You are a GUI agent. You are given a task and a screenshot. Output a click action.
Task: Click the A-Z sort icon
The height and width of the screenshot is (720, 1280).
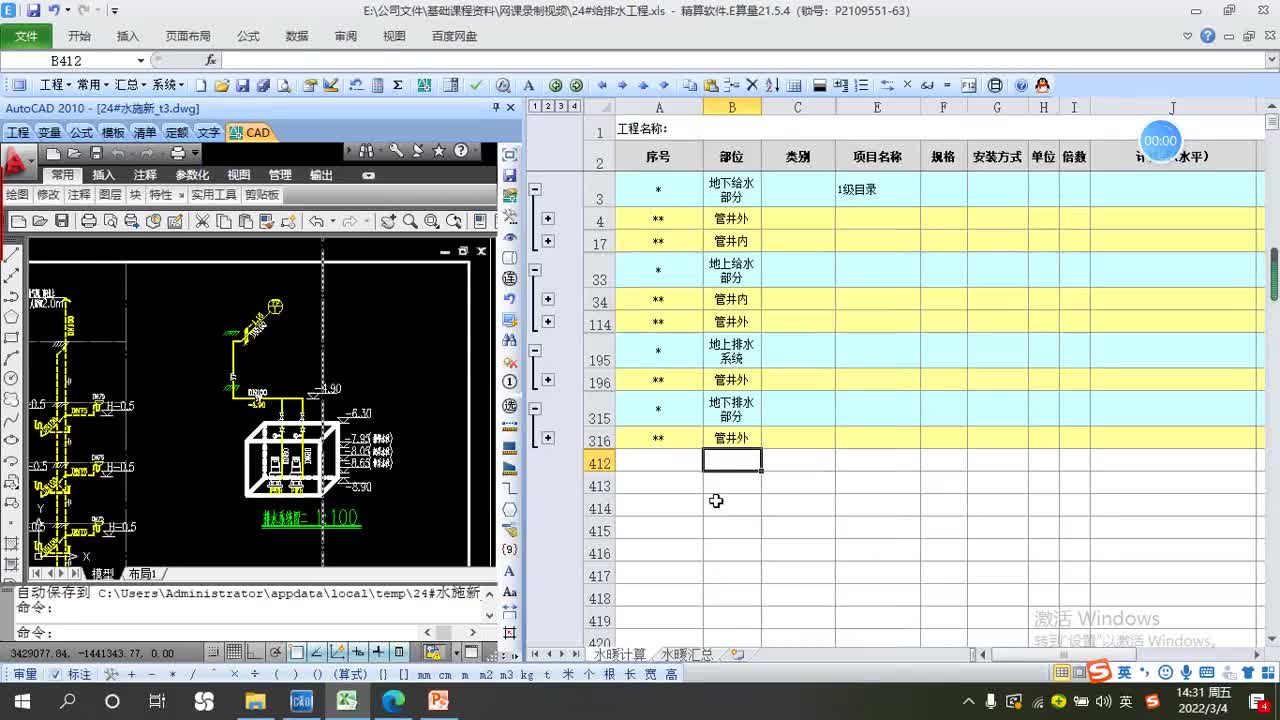point(773,85)
